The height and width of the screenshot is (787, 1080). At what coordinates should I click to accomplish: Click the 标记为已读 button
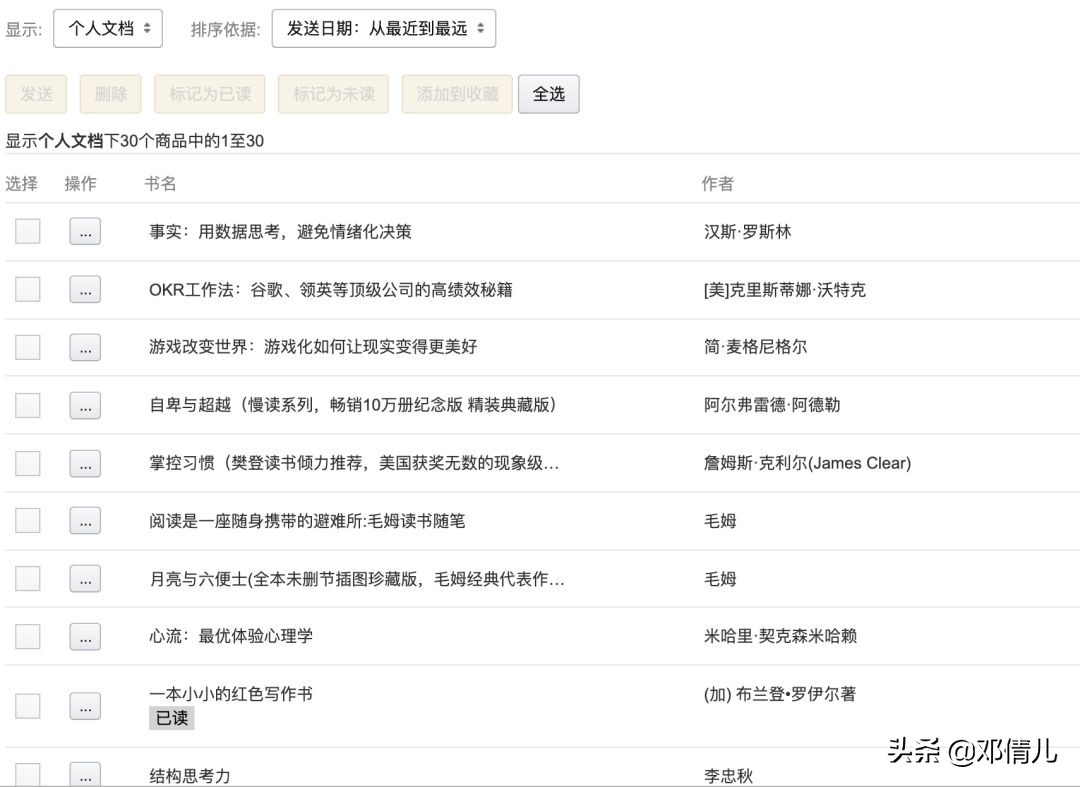tap(209, 93)
